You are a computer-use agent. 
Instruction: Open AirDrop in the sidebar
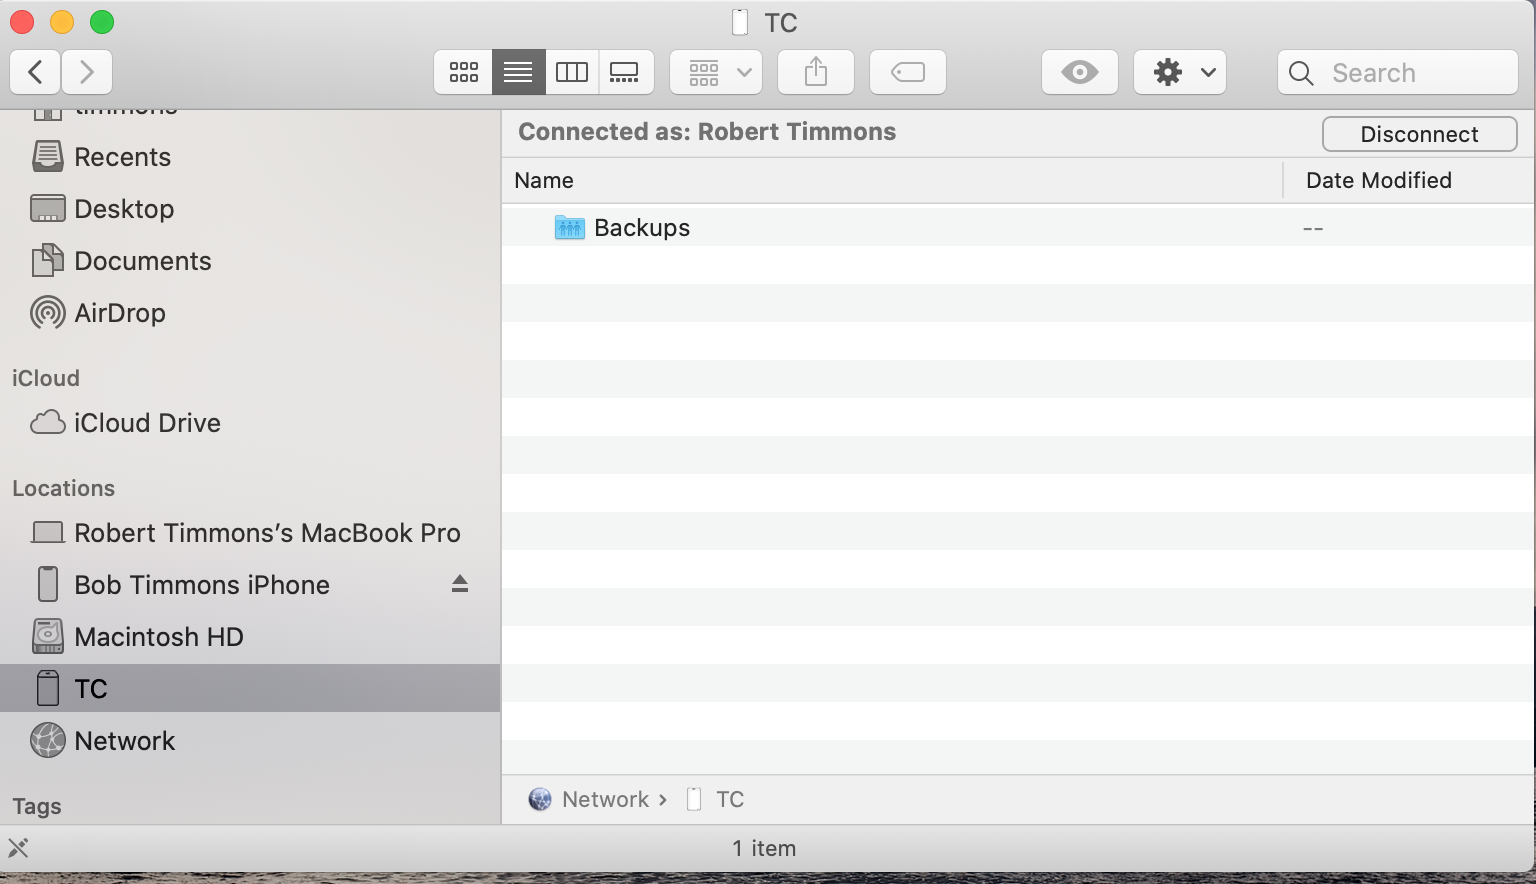pos(250,313)
